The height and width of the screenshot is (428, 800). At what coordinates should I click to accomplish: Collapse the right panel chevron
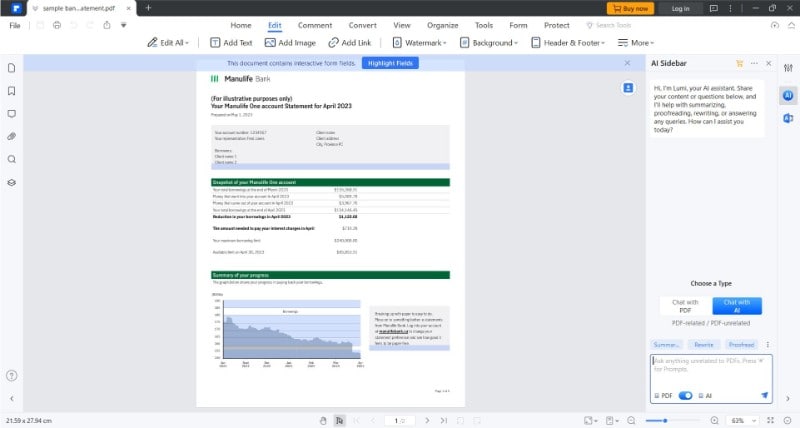788,399
